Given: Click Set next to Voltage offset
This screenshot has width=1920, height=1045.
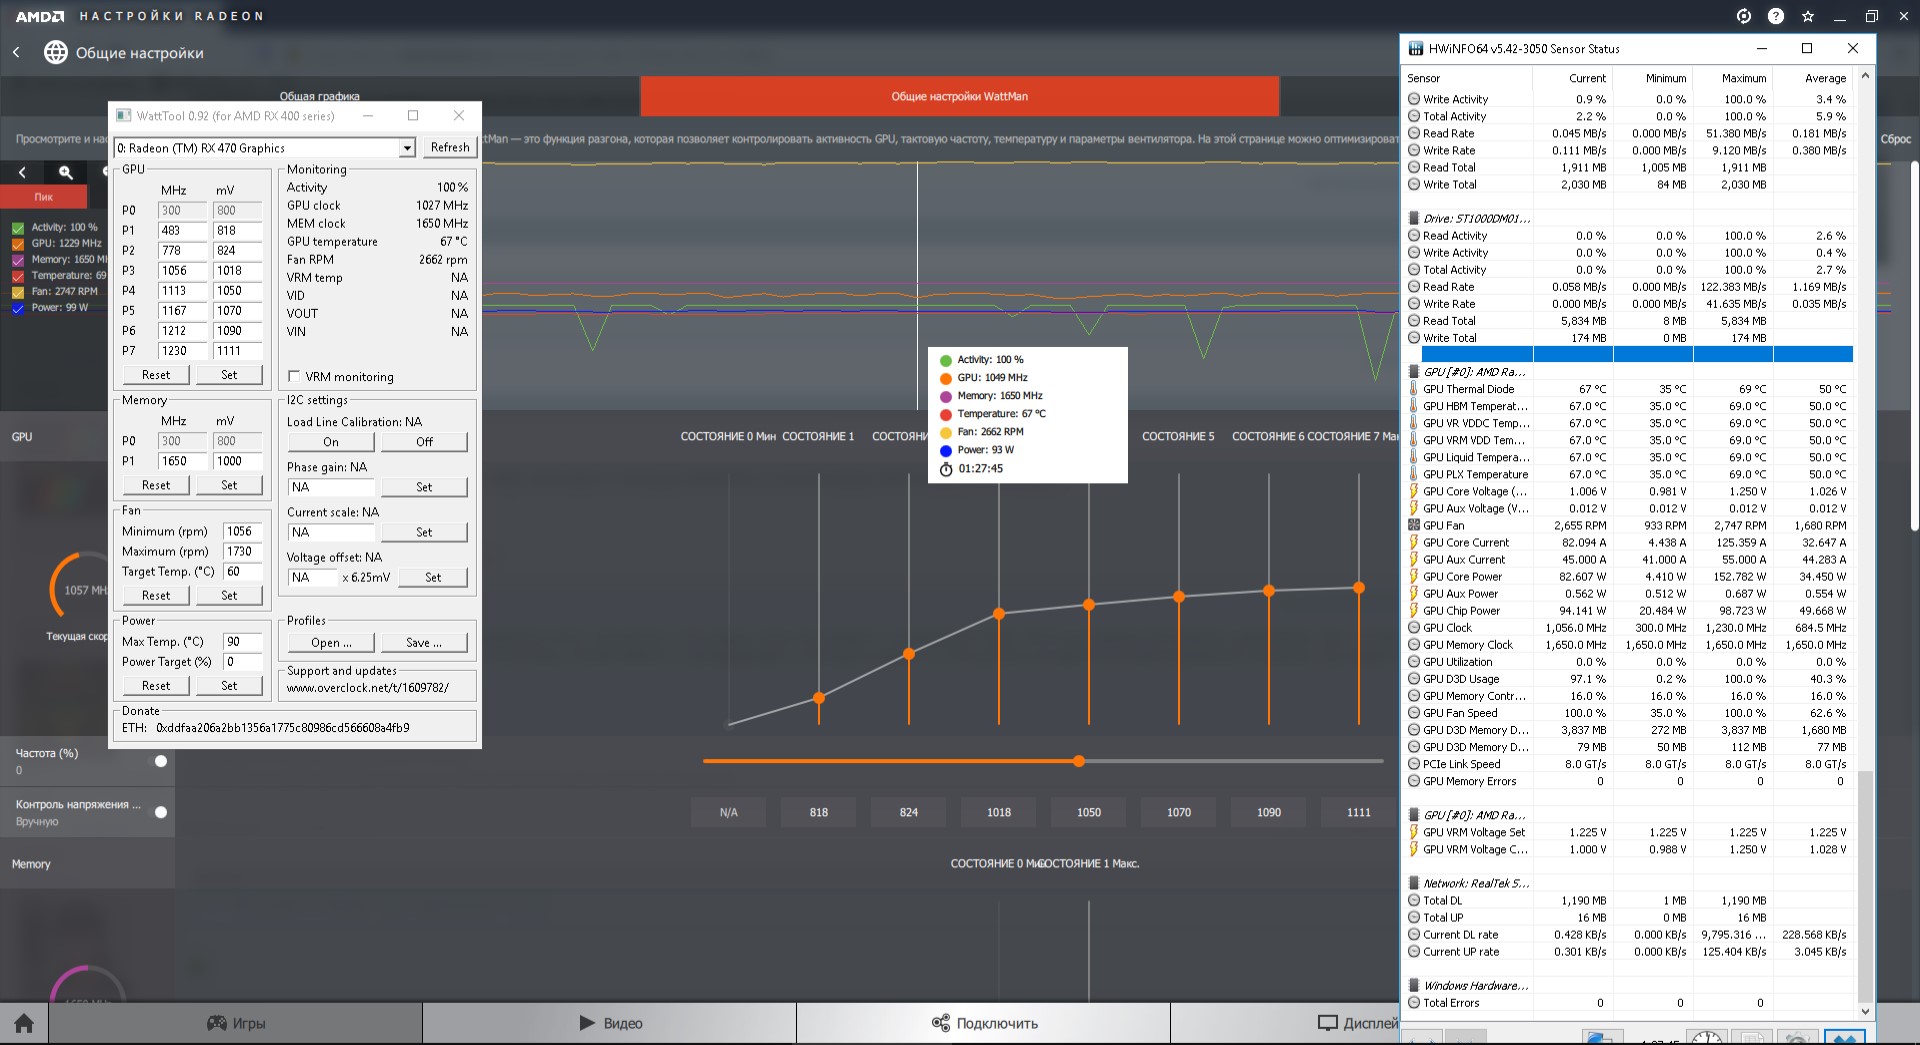Looking at the screenshot, I should point(433,577).
